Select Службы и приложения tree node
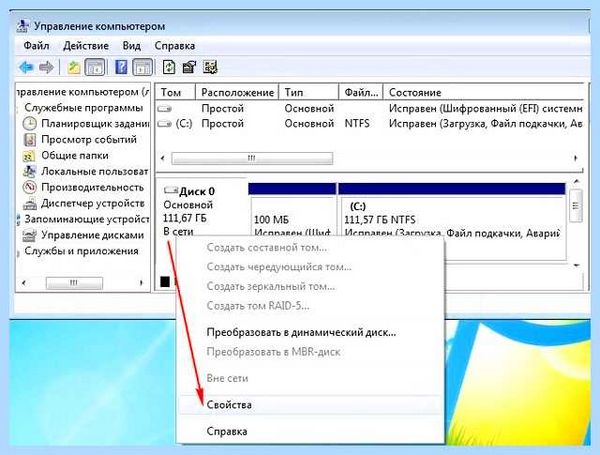600x455 pixels. [81, 251]
